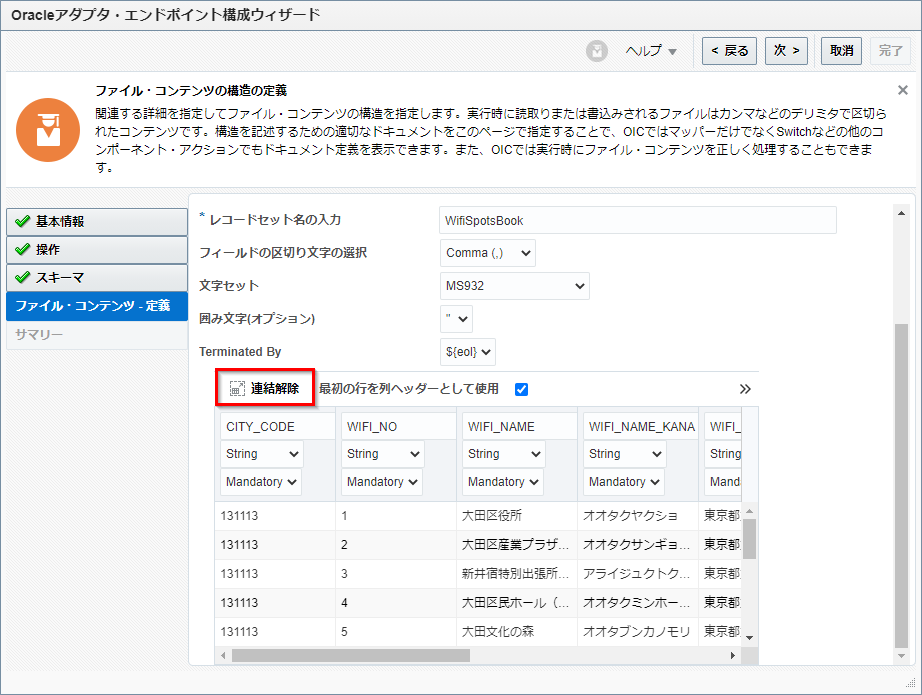Screen dimensions: 922x695
Task: Expand hidden toolbar items with double chevron
Action: coord(745,389)
